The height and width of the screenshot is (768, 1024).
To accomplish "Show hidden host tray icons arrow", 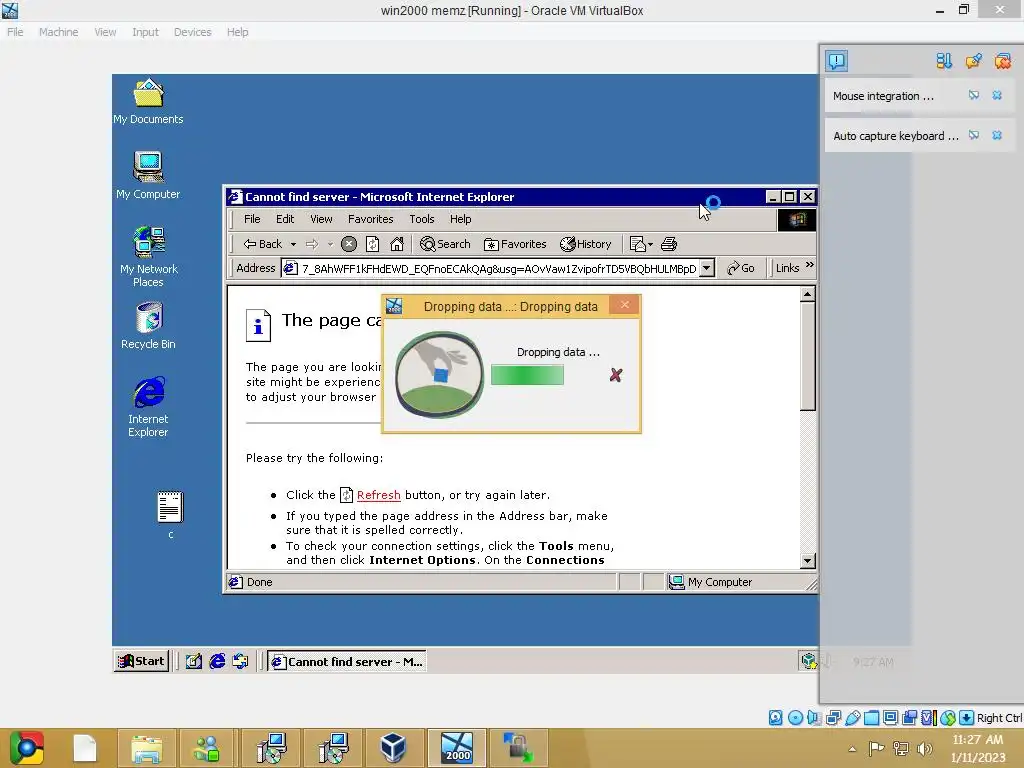I will point(852,749).
